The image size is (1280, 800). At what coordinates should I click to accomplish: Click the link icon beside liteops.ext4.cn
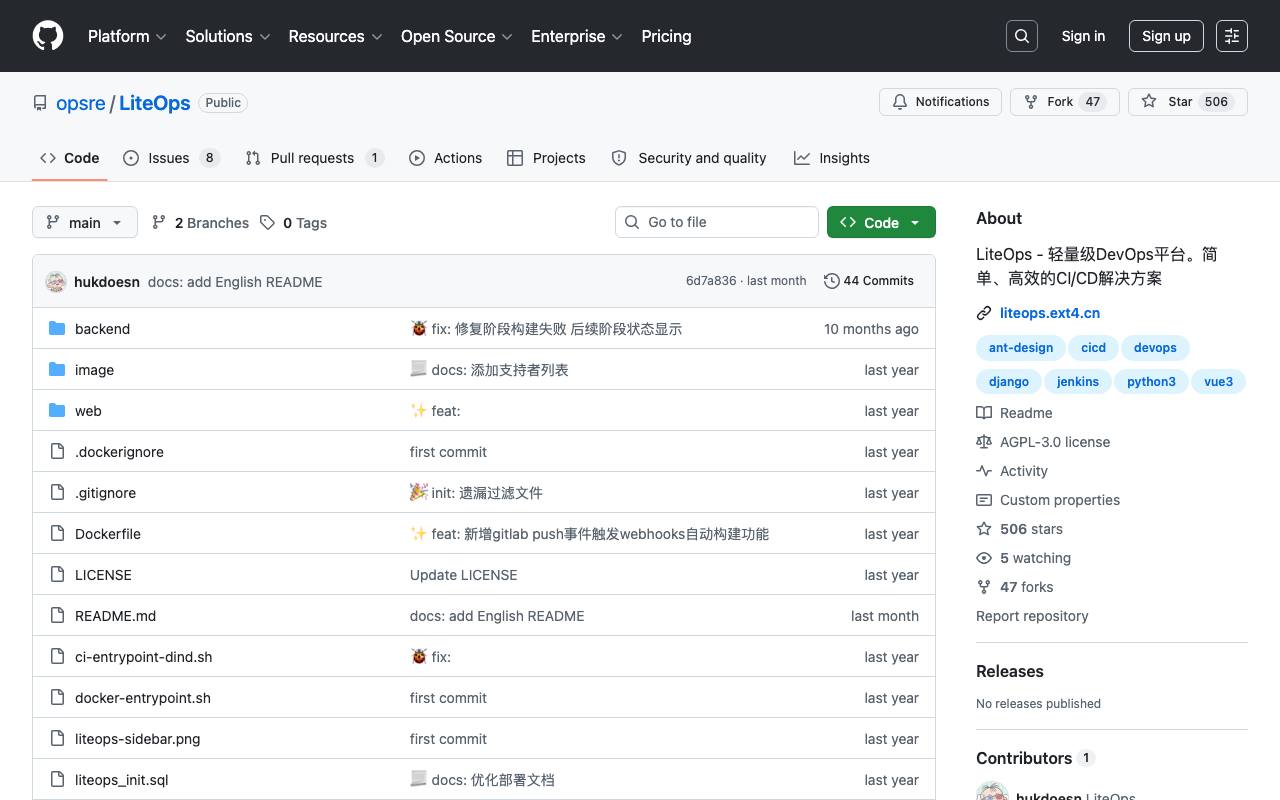984,313
